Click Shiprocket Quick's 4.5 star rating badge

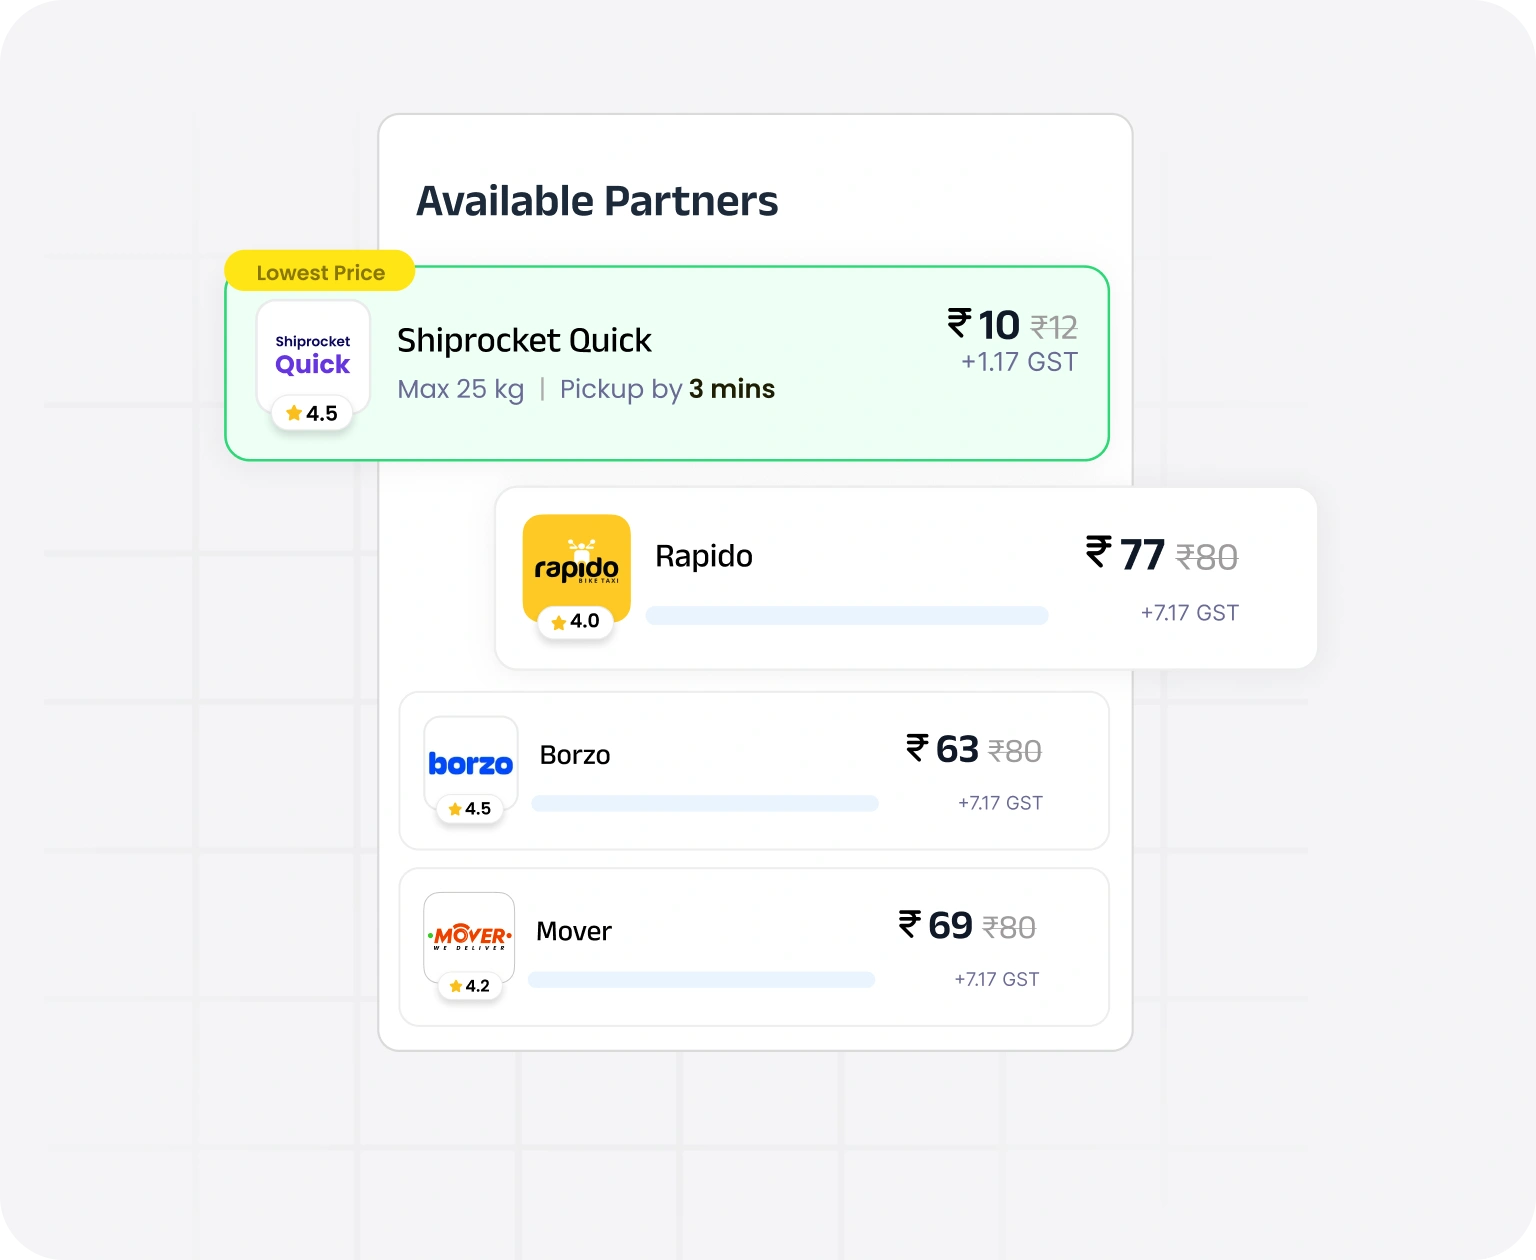[x=312, y=414]
